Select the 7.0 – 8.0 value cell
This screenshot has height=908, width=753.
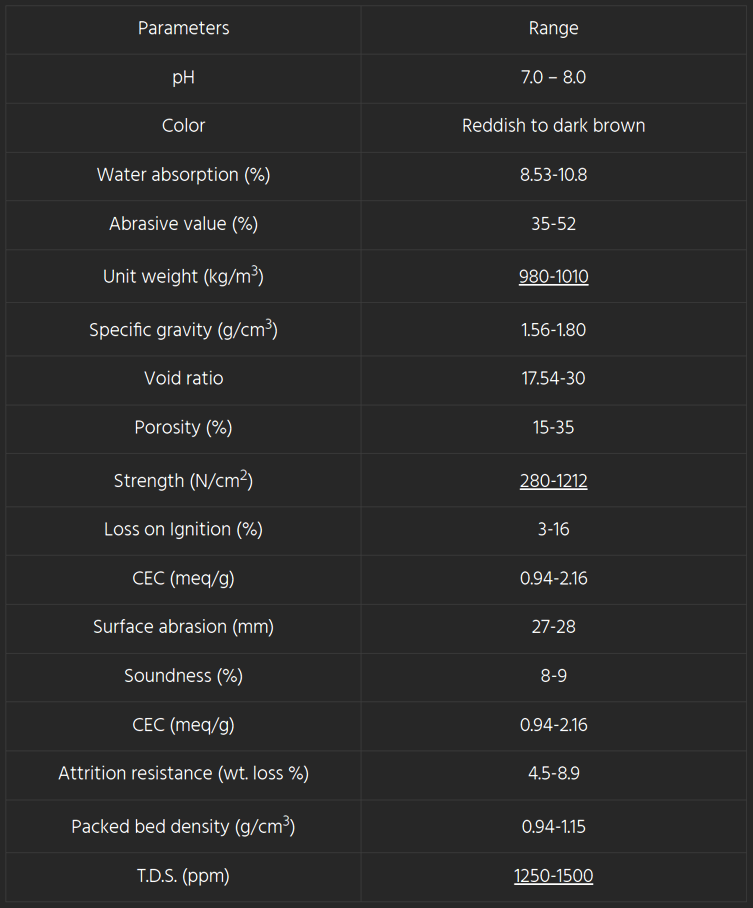tap(553, 77)
